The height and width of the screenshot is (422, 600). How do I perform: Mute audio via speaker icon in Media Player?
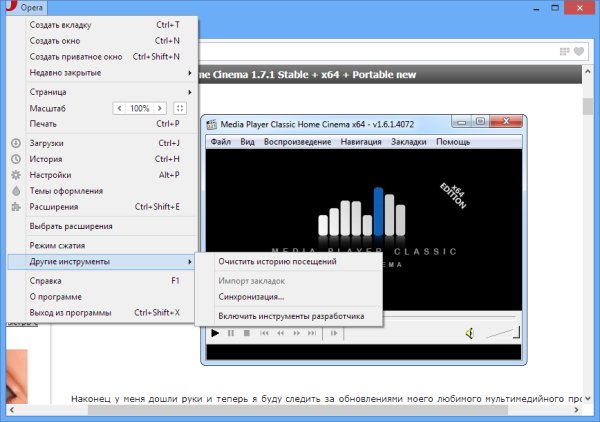click(x=470, y=334)
